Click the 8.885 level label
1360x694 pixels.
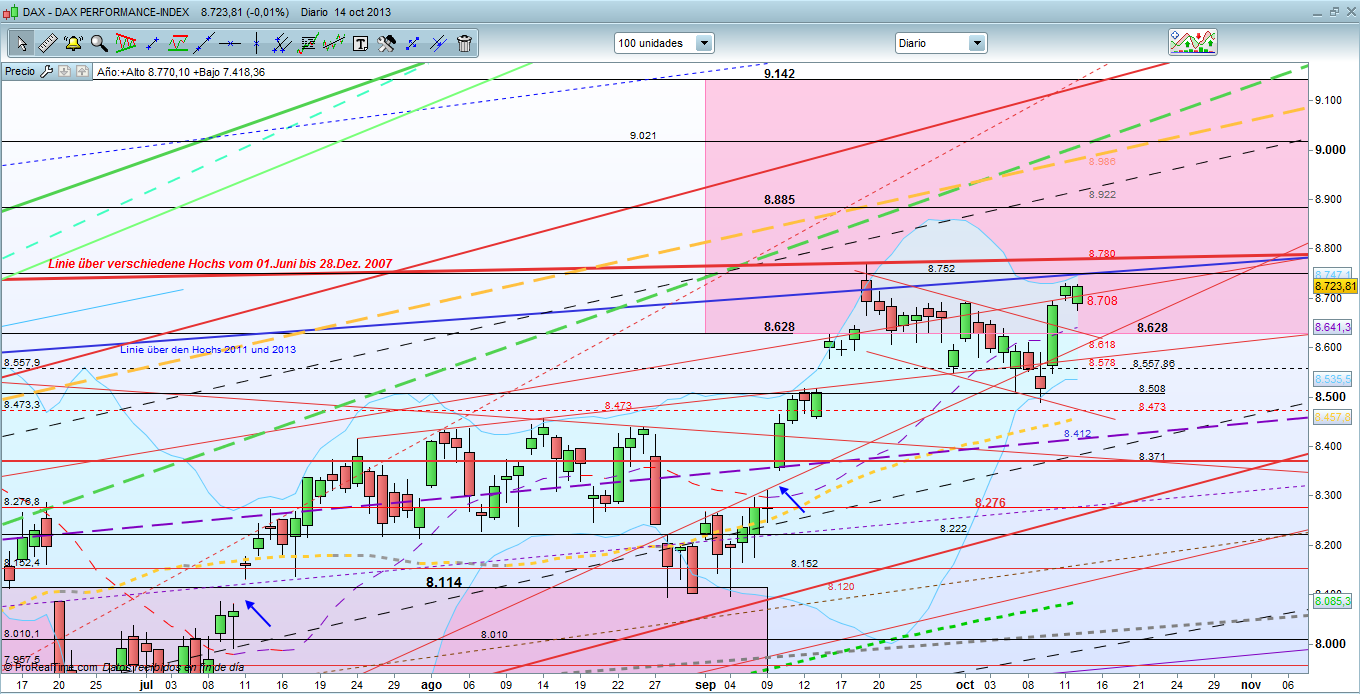click(x=779, y=199)
